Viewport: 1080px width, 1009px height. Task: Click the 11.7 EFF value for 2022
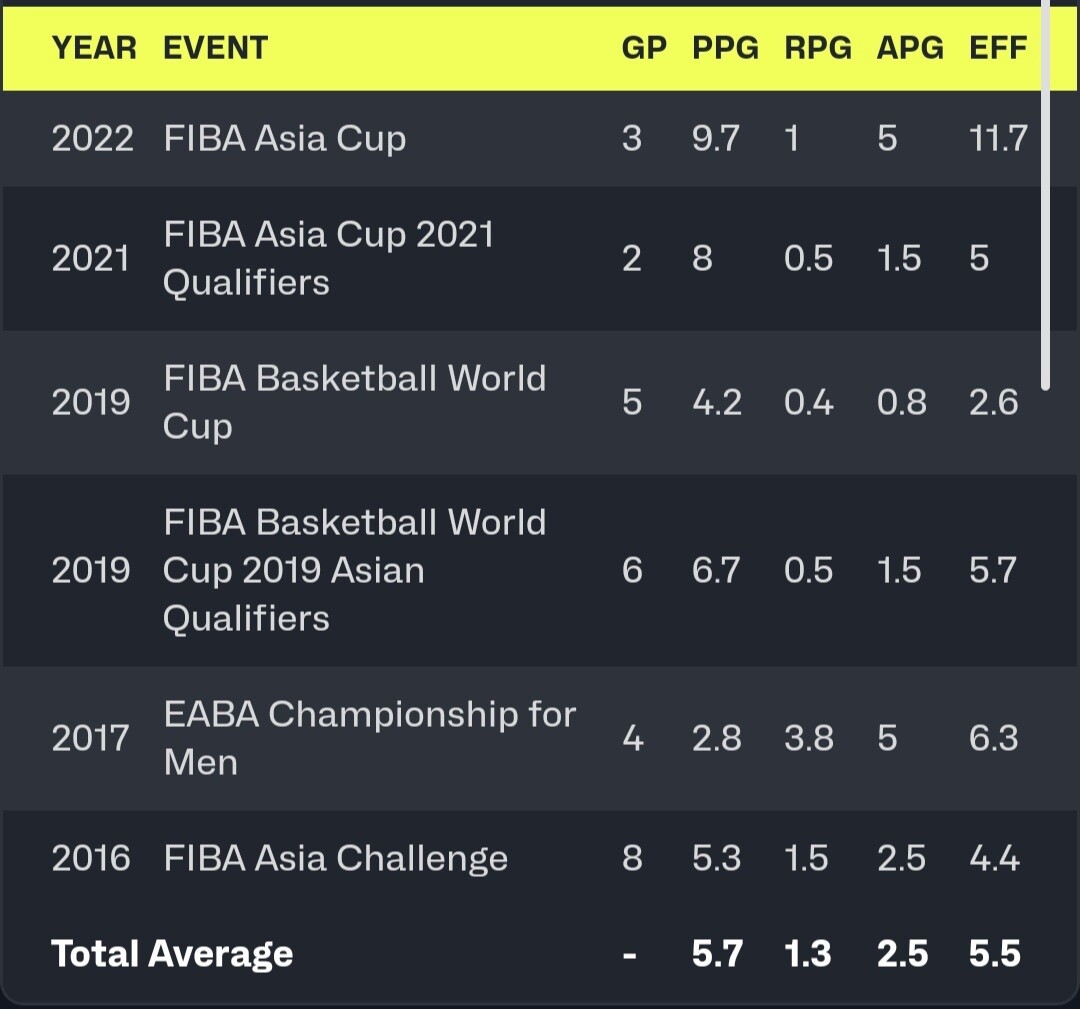point(997,138)
